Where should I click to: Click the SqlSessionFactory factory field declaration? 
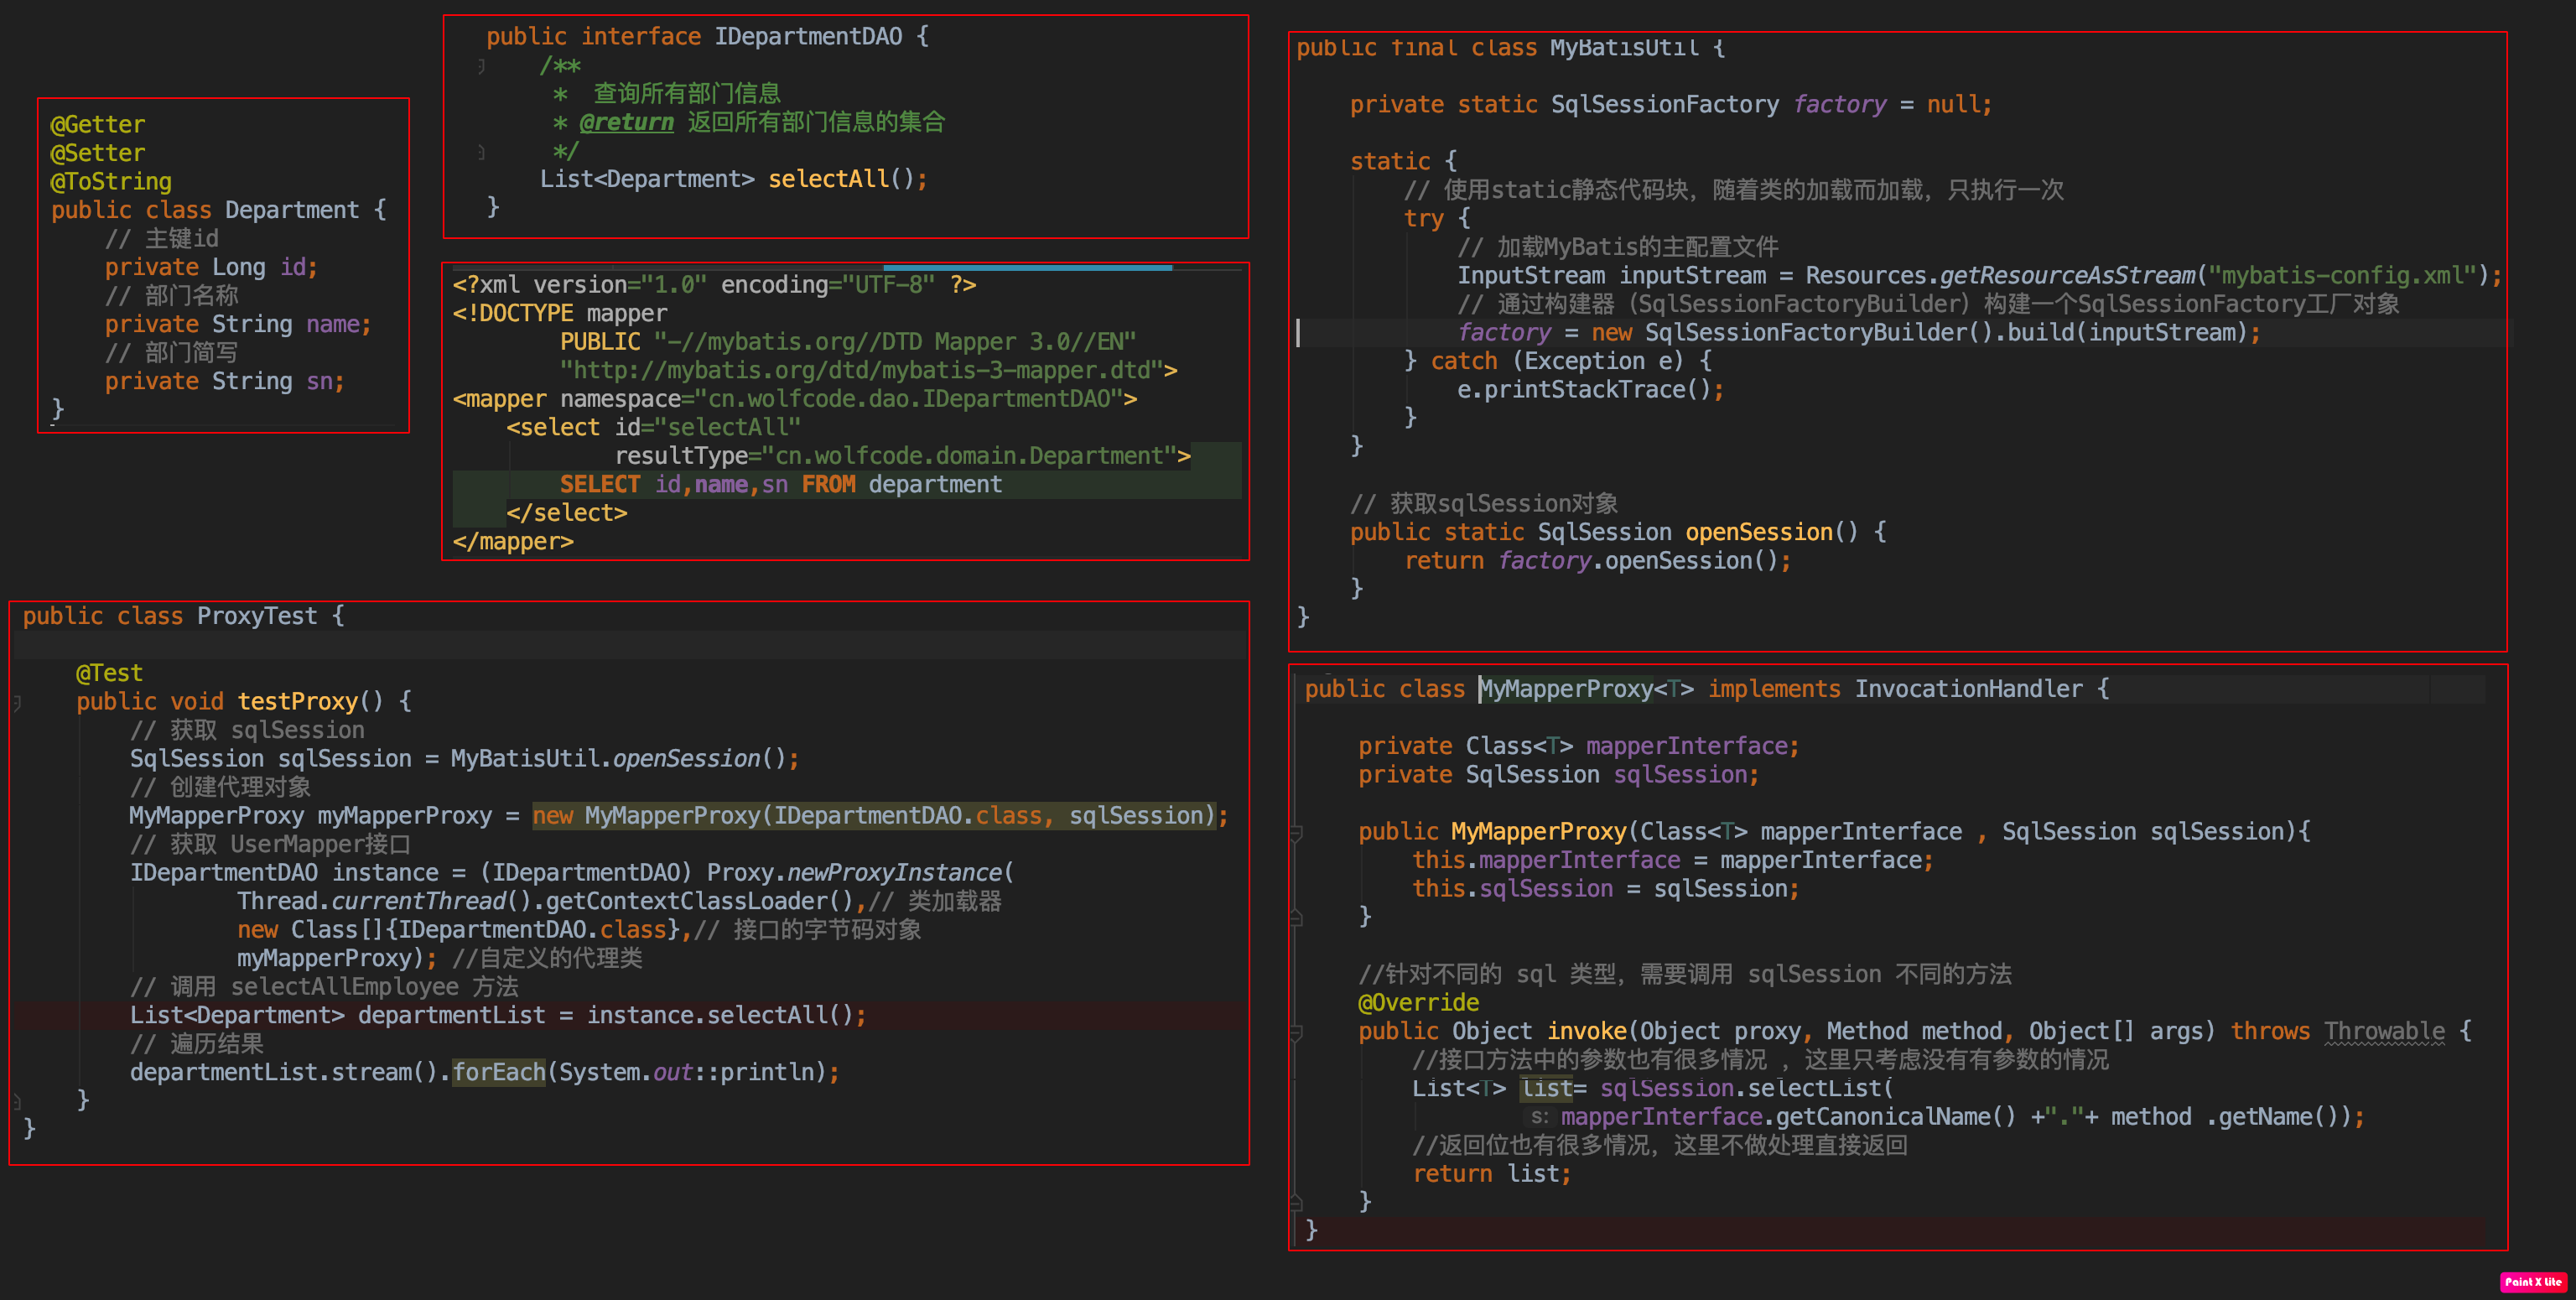[x=1670, y=104]
